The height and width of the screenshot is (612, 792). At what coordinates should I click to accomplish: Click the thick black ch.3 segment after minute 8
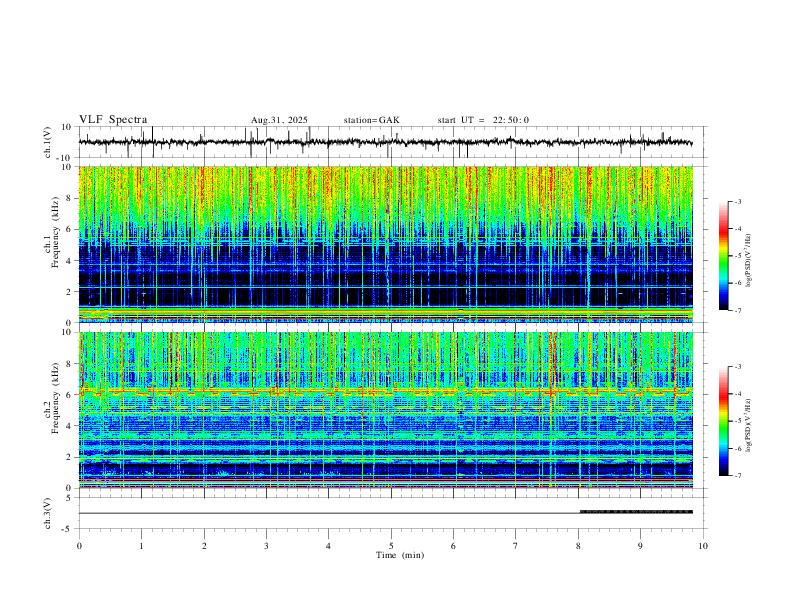tap(636, 512)
